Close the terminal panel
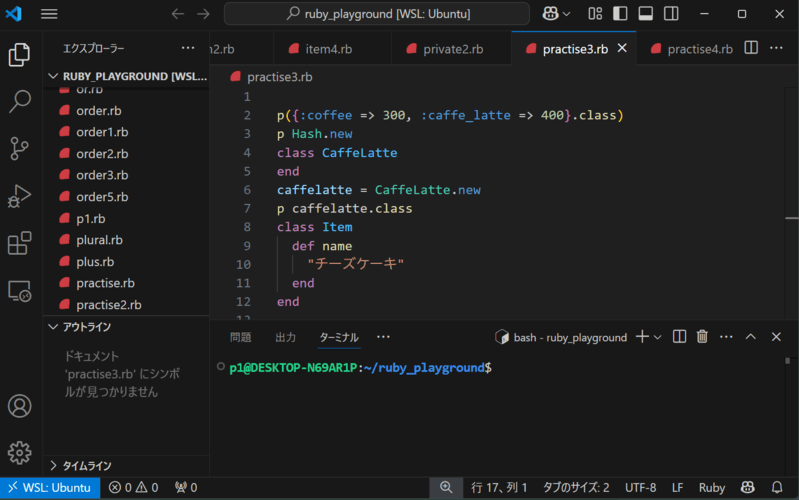Screen dimensions: 799x500 776,336
